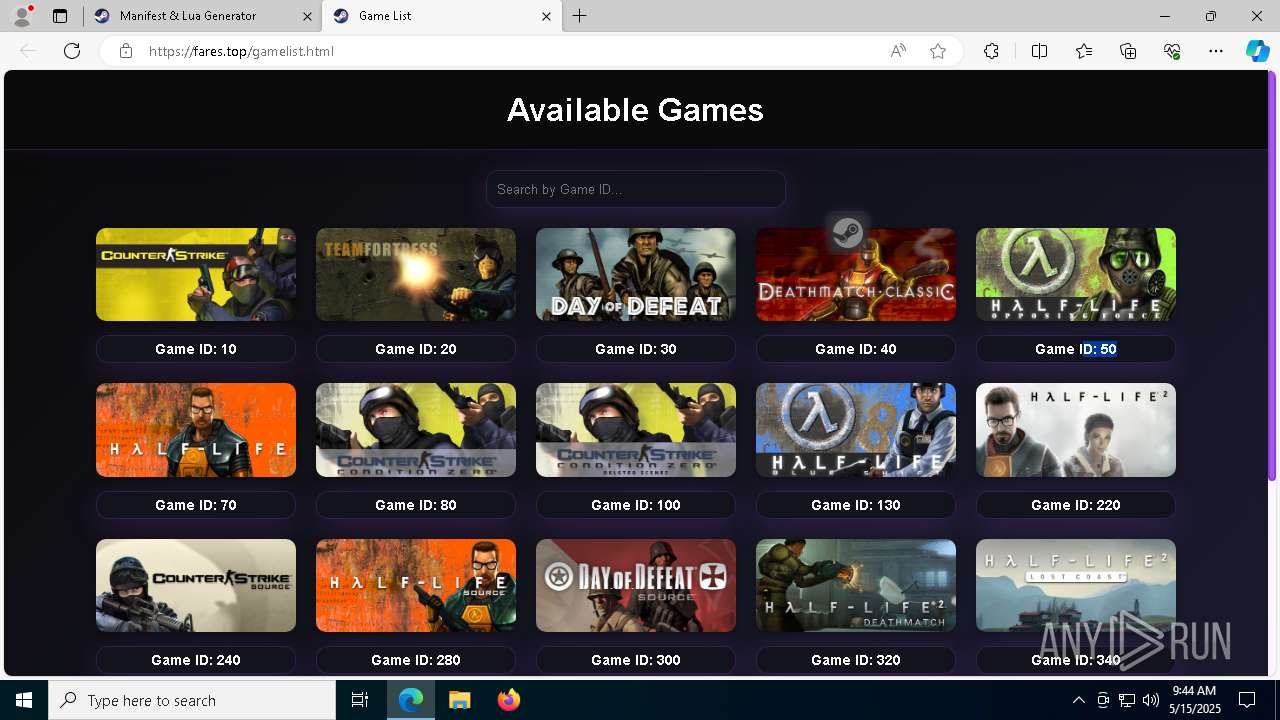Image resolution: width=1280 pixels, height=720 pixels.
Task: Open Half-Life Blue Shift thumbnail
Action: tap(856, 430)
